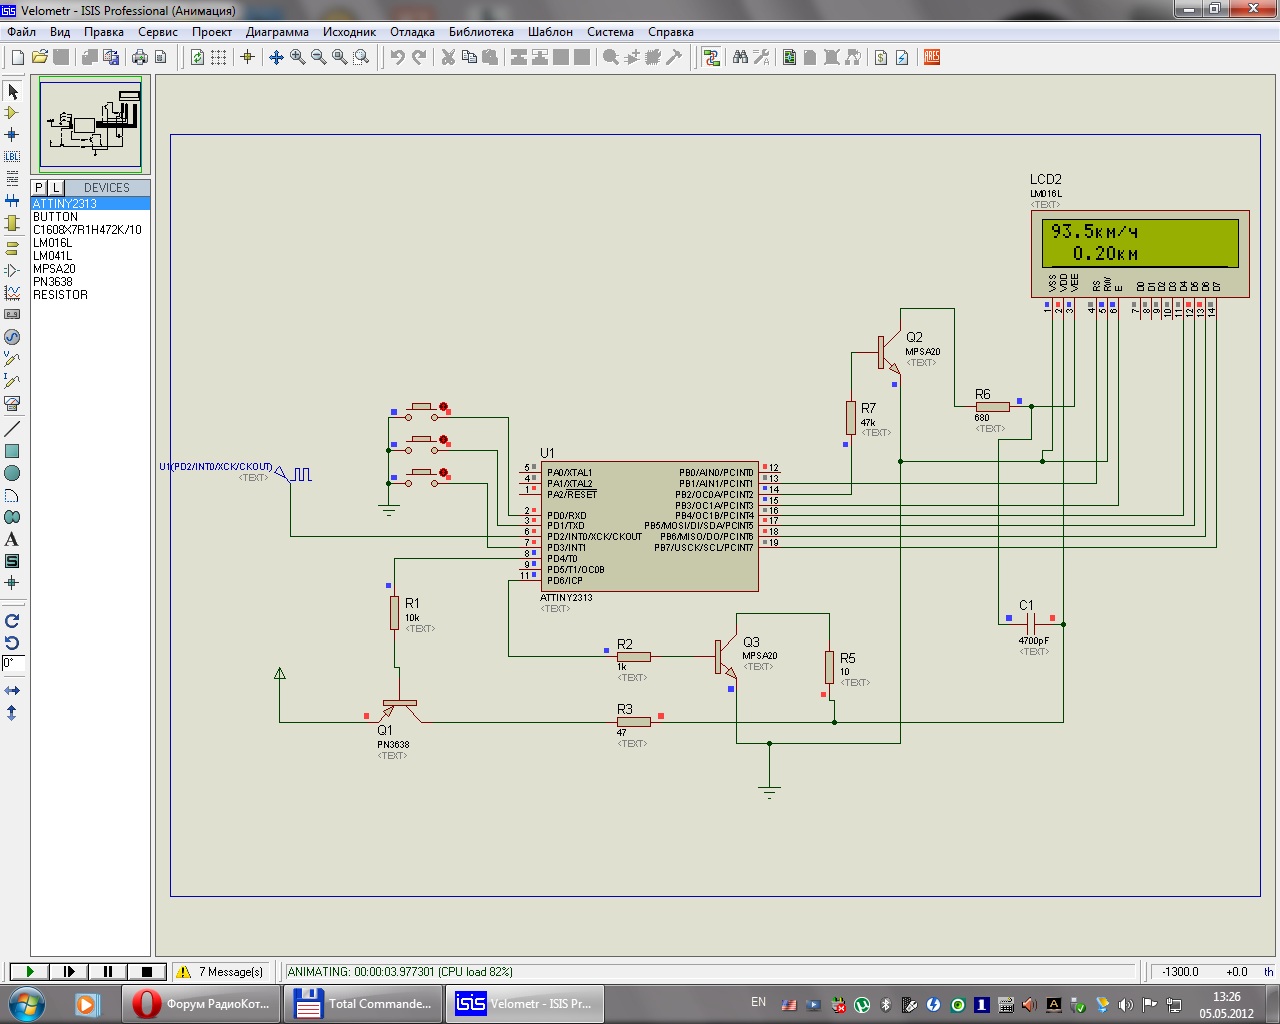Image resolution: width=1280 pixels, height=1024 pixels.
Task: Pause the running animation
Action: click(107, 971)
